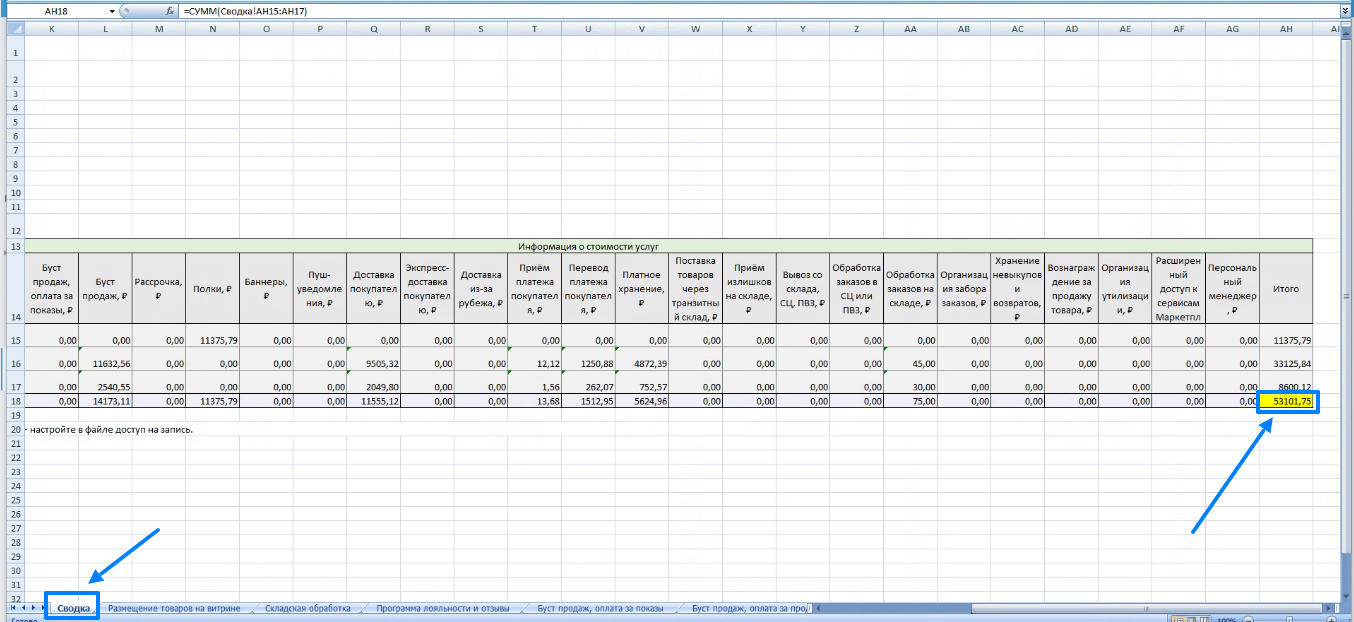Expand the formula bar with right-end chevron
Screen dimensions: 1354x622
pyautogui.click(x=1346, y=10)
